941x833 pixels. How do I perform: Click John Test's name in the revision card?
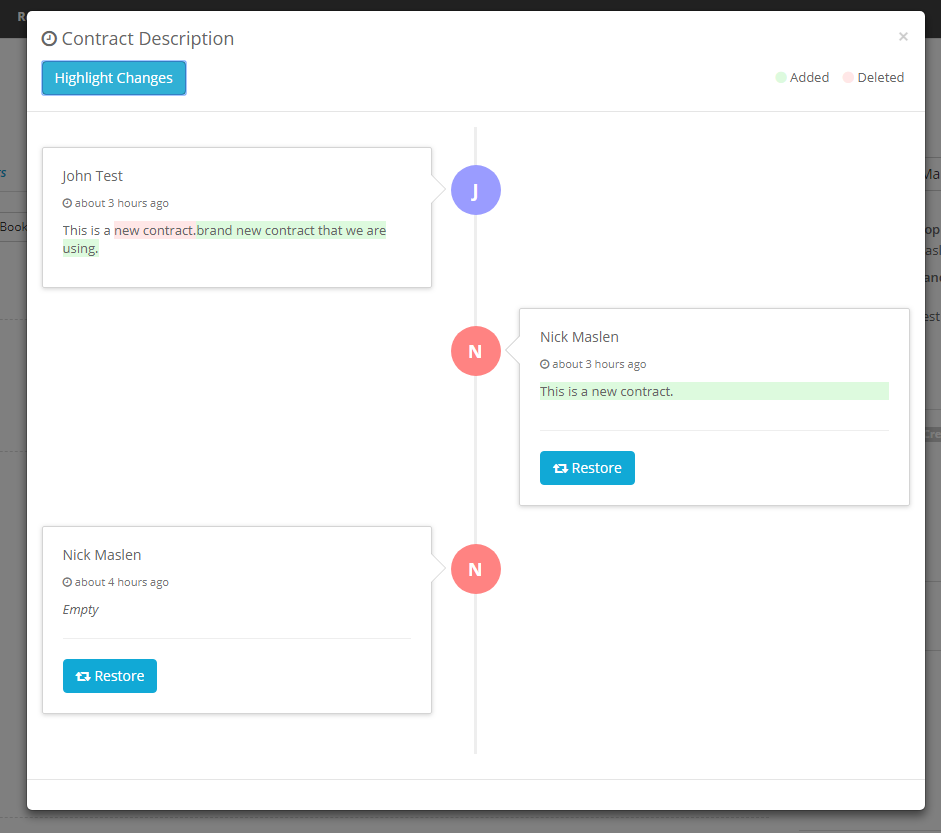(x=92, y=175)
